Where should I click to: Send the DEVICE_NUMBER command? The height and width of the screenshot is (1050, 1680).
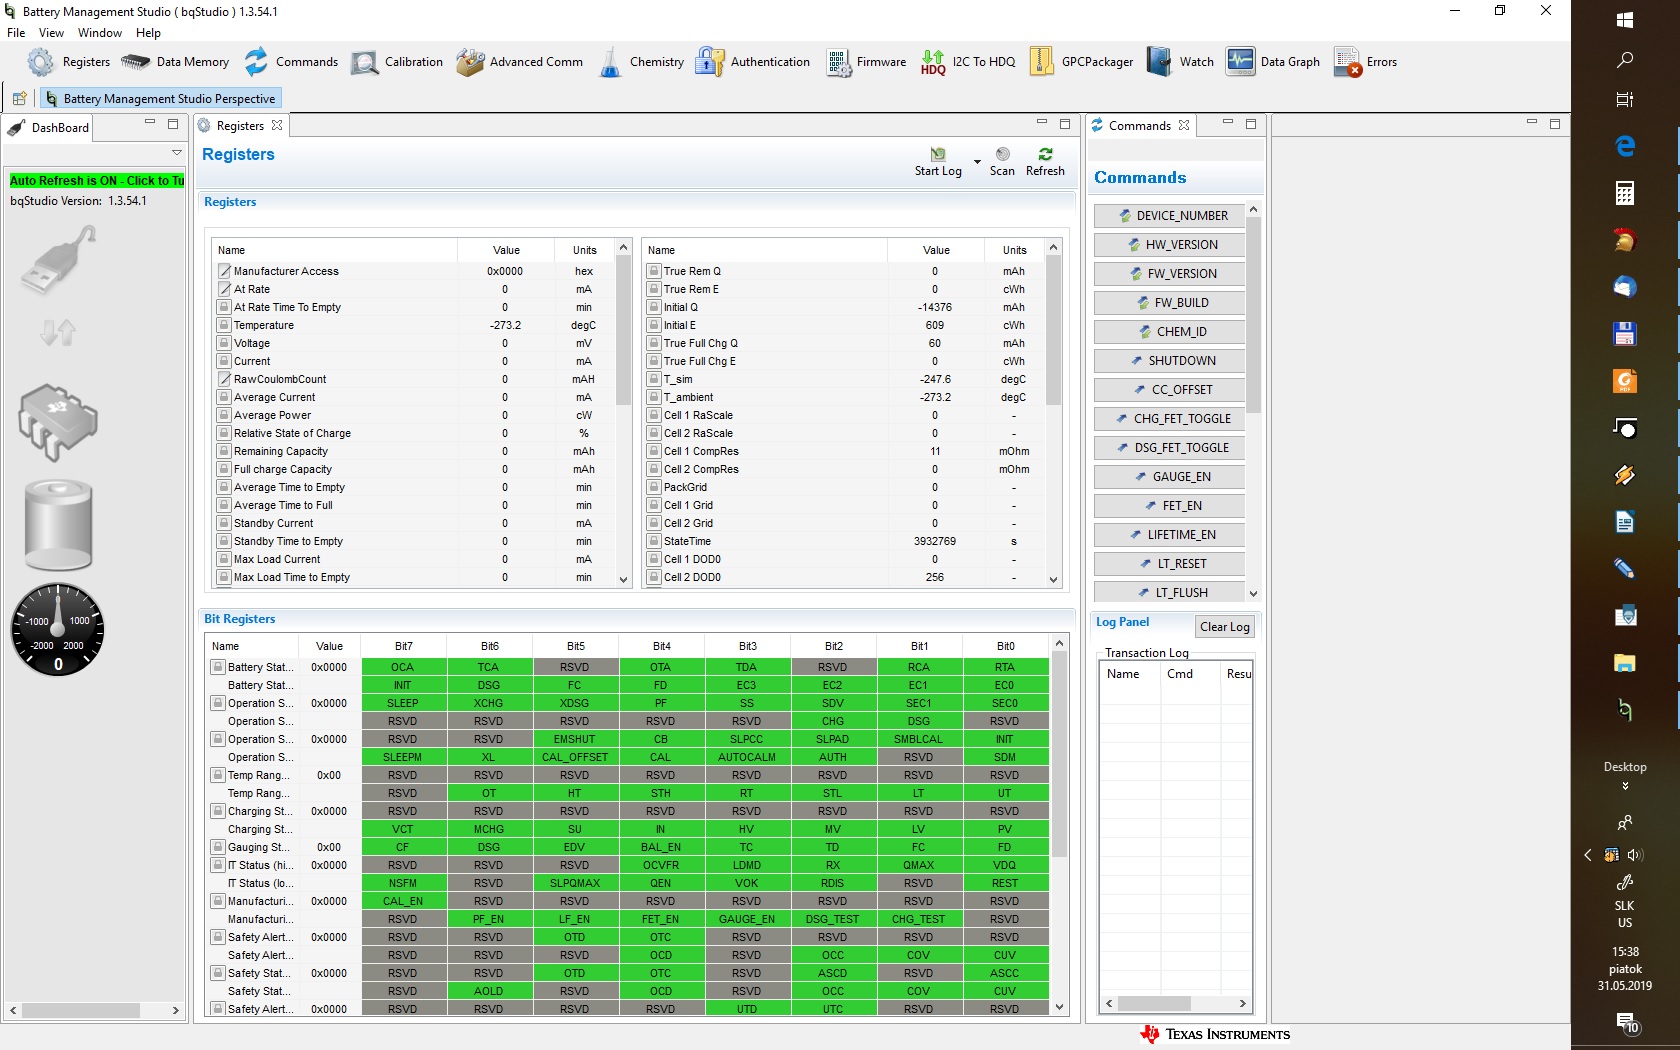[1169, 216]
